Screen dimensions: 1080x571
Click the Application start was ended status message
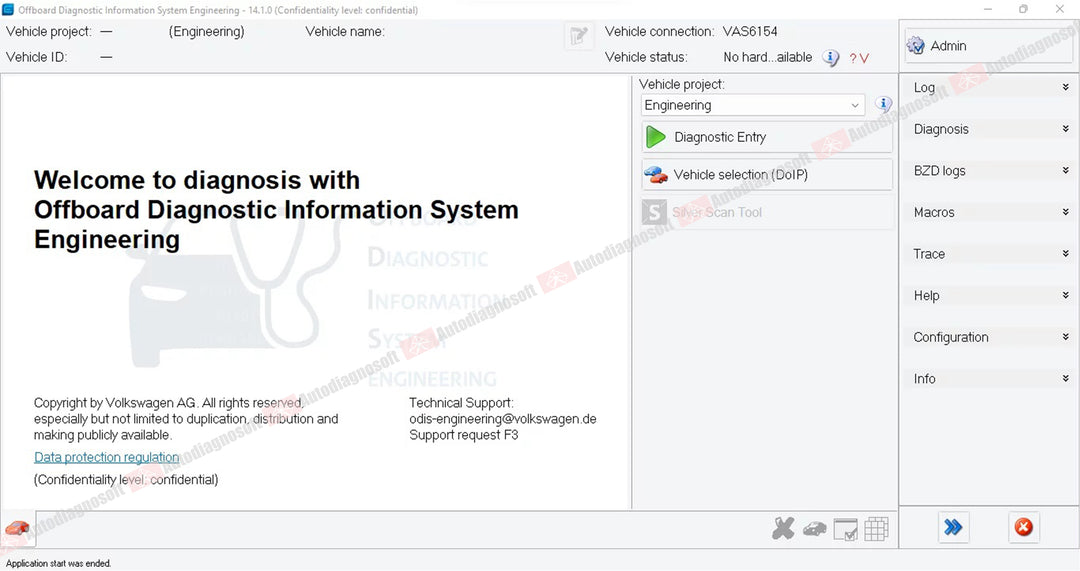tap(59, 563)
